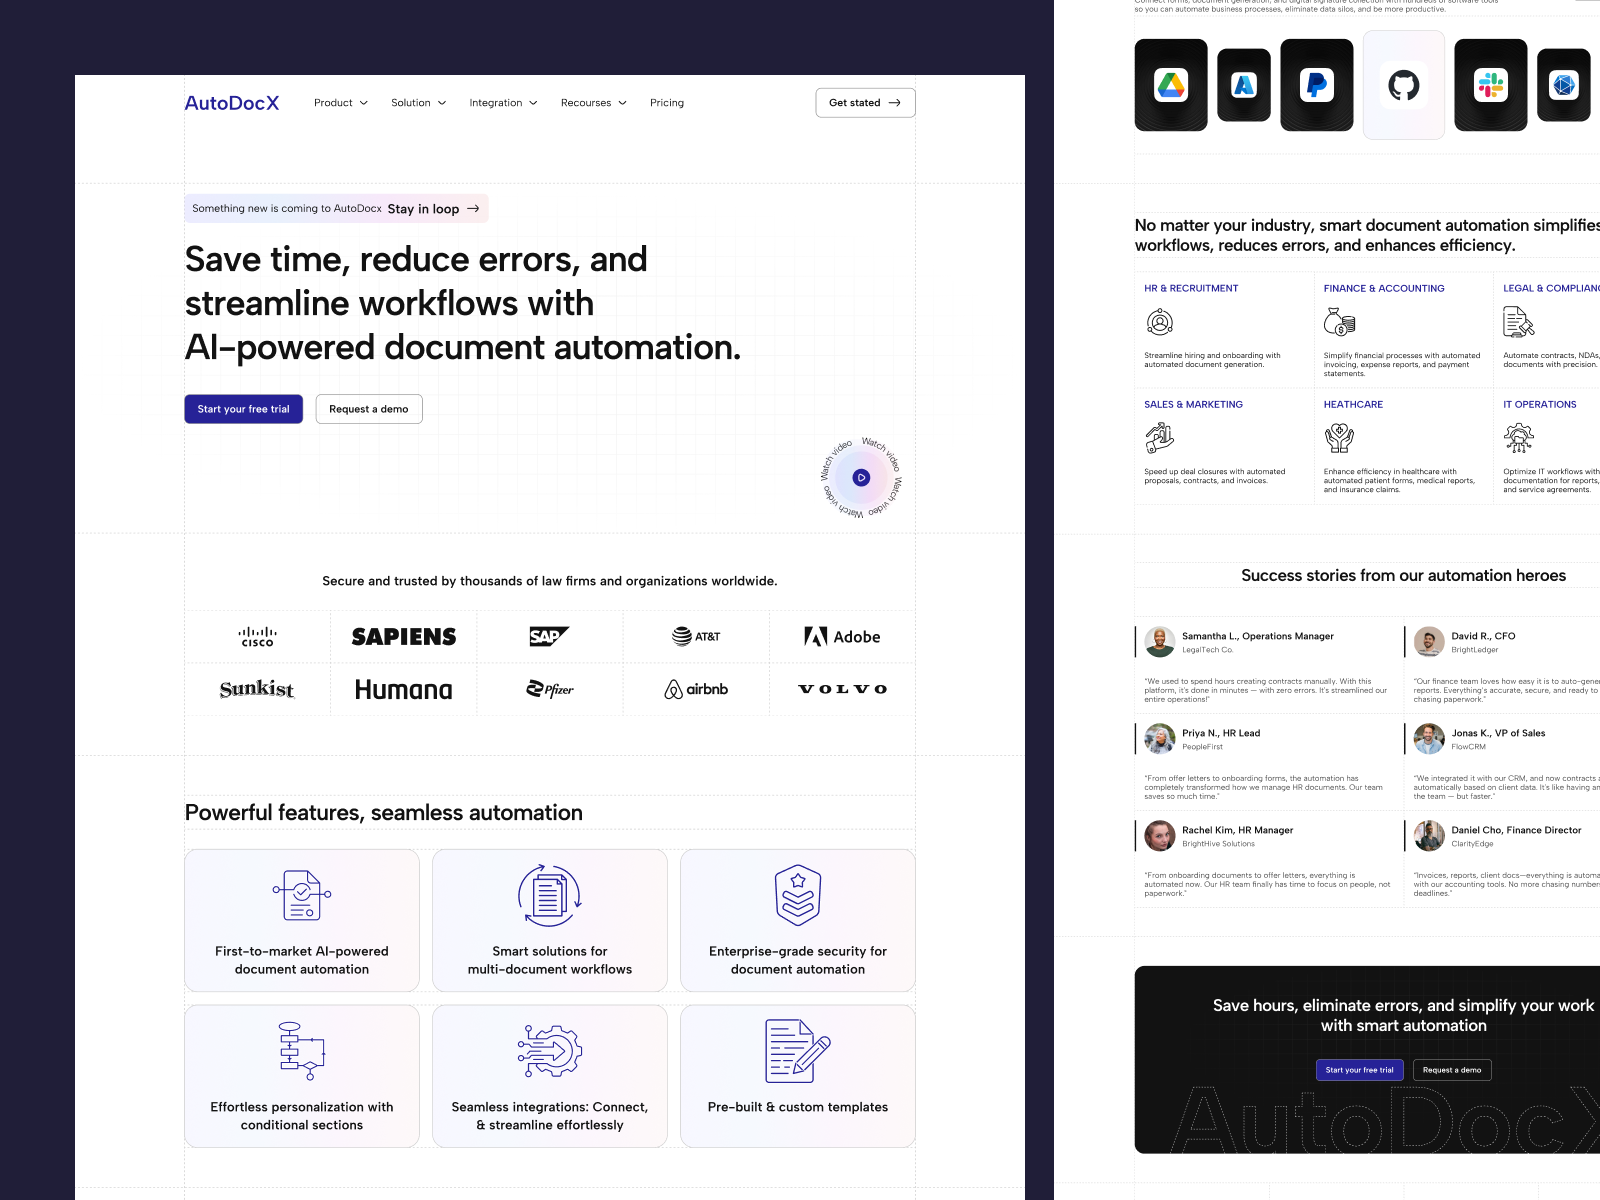Click the Heathcare hands-and-heart icon

[1340, 438]
